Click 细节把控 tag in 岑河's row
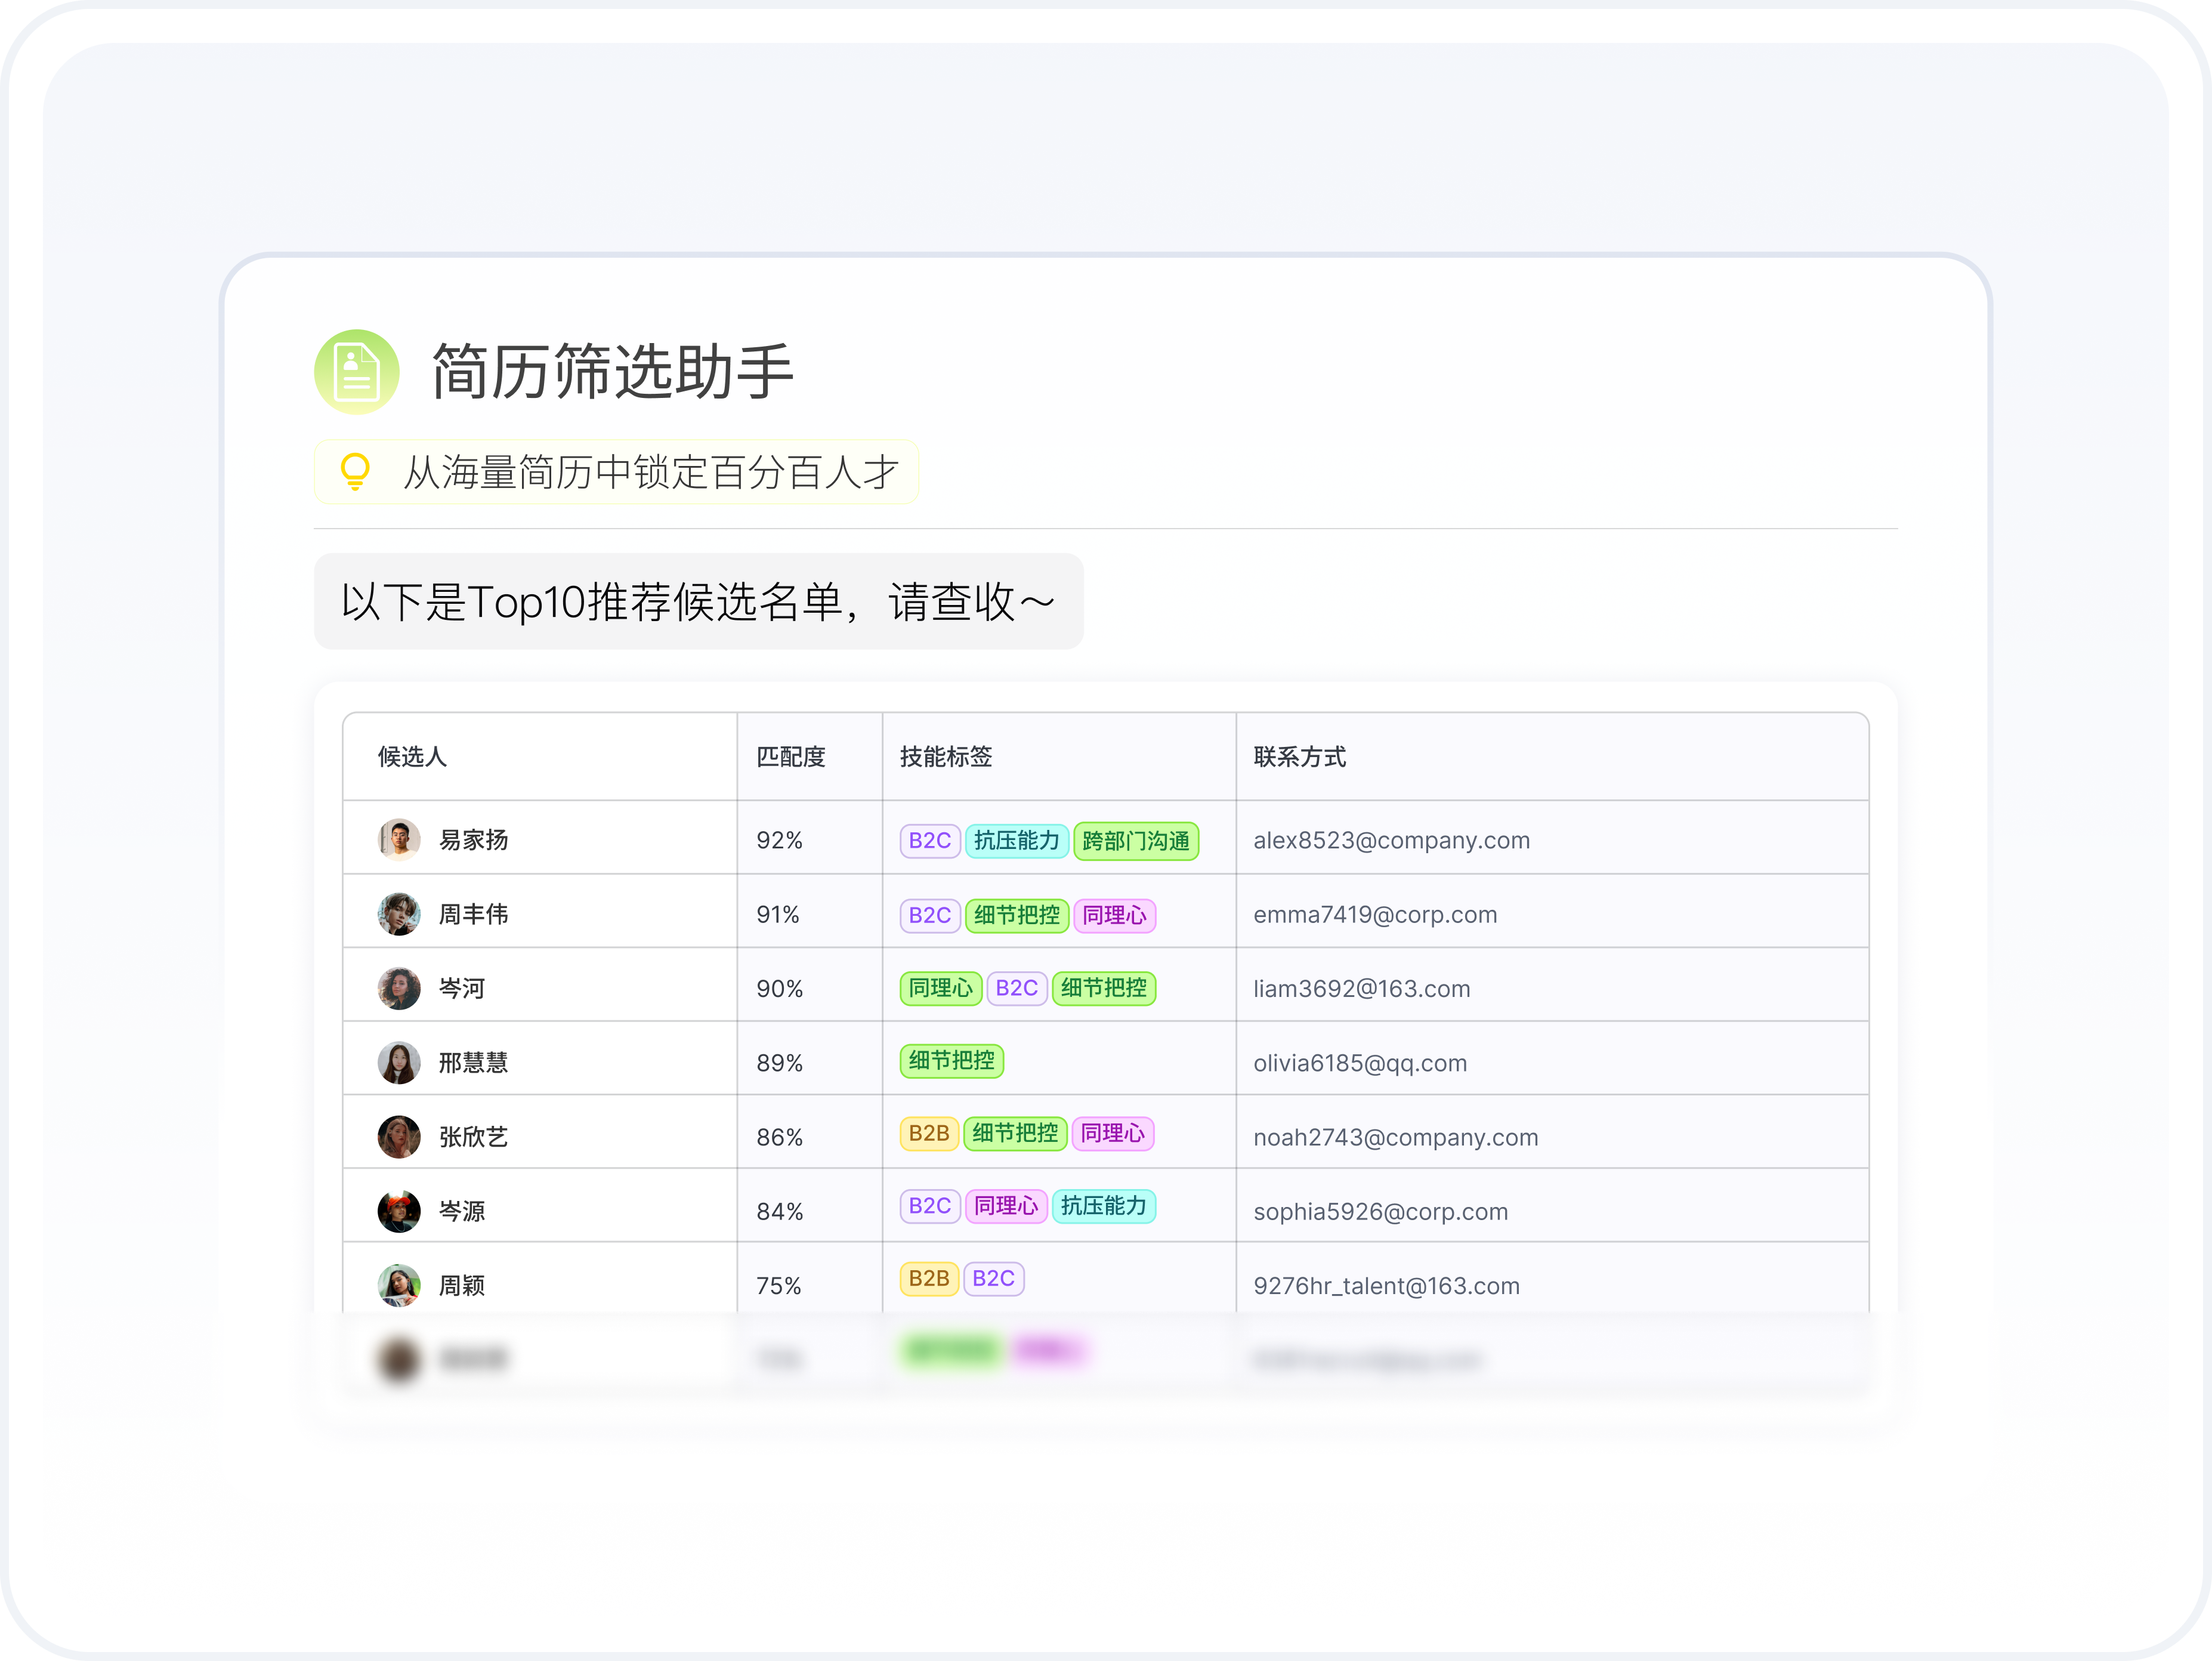 tap(1104, 988)
